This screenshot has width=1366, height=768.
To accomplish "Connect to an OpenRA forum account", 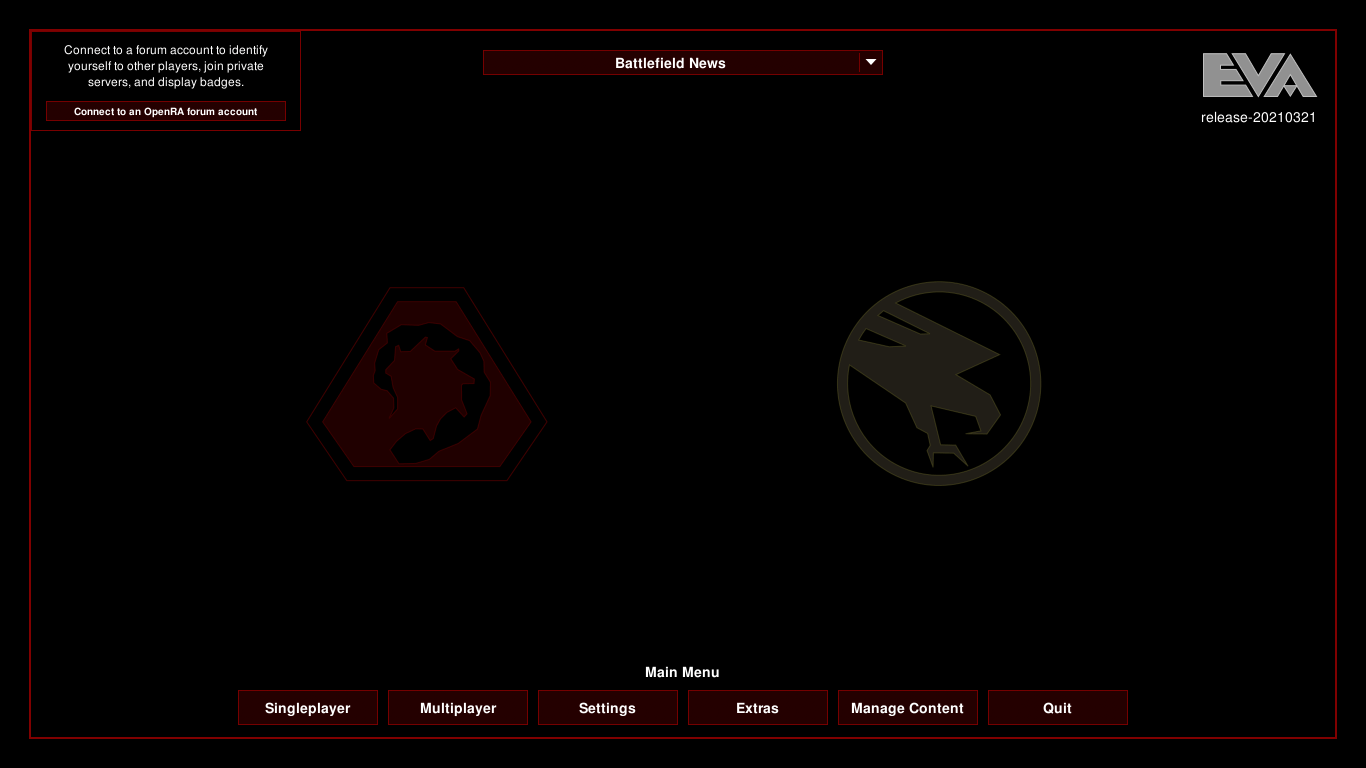I will coord(166,111).
